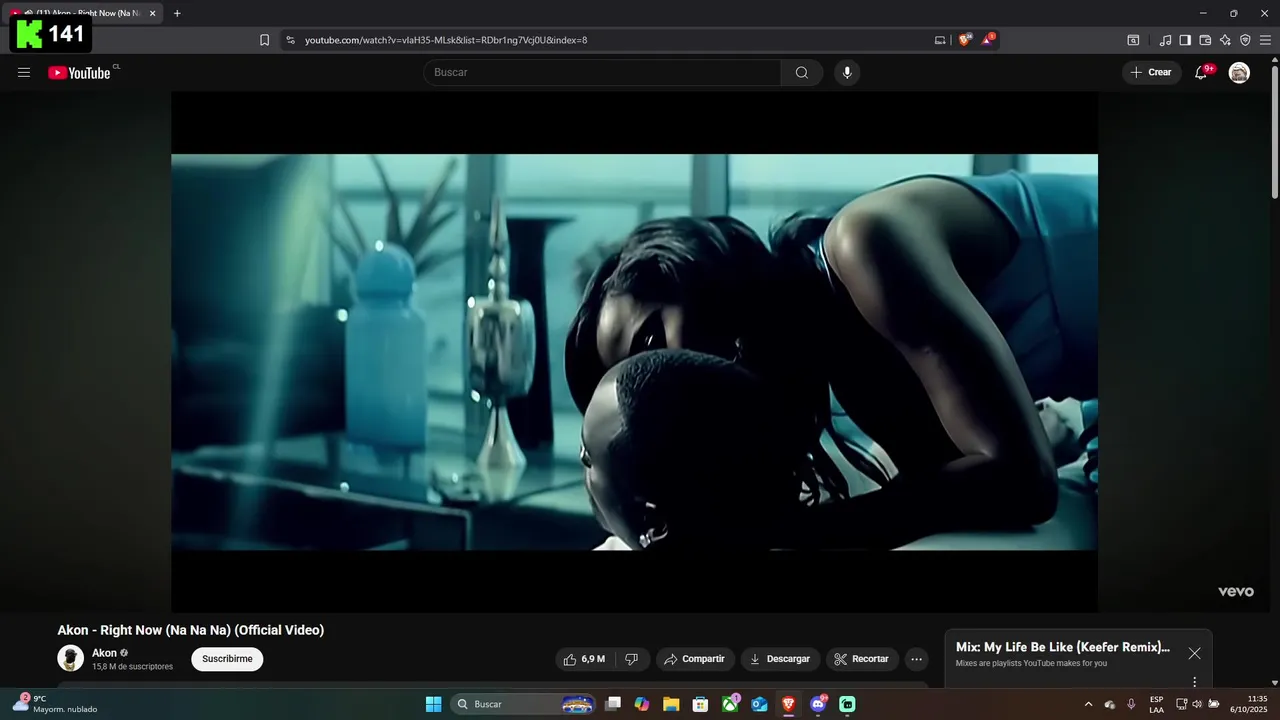The image size is (1280, 720).
Task: Click the video title text
Action: [x=190, y=630]
